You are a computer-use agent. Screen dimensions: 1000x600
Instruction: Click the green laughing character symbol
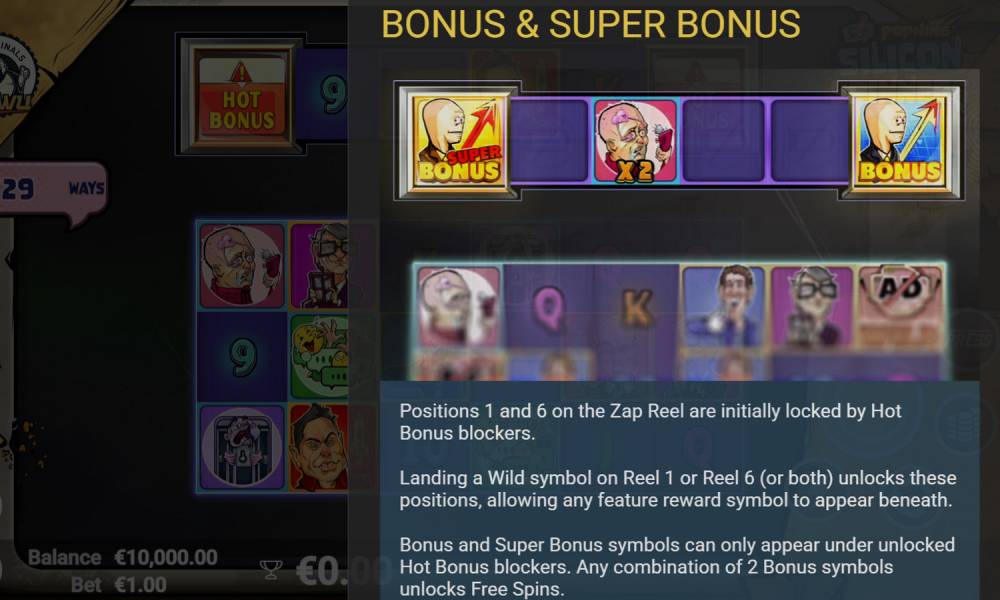click(x=319, y=357)
